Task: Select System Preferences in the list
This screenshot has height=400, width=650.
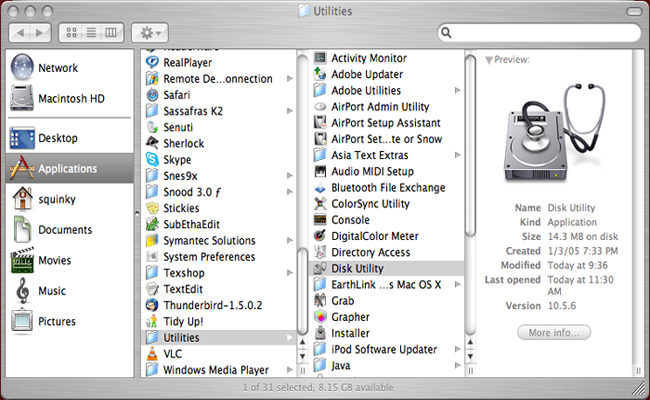Action: tap(219, 257)
